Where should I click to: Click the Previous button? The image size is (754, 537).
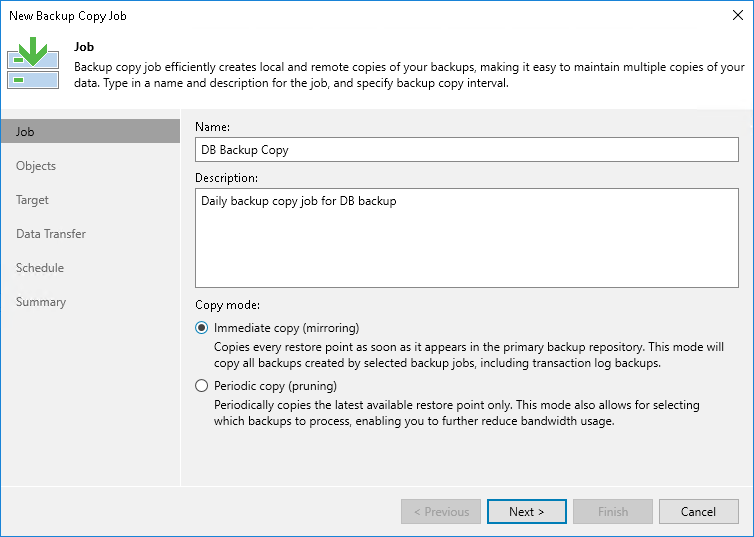(x=441, y=512)
